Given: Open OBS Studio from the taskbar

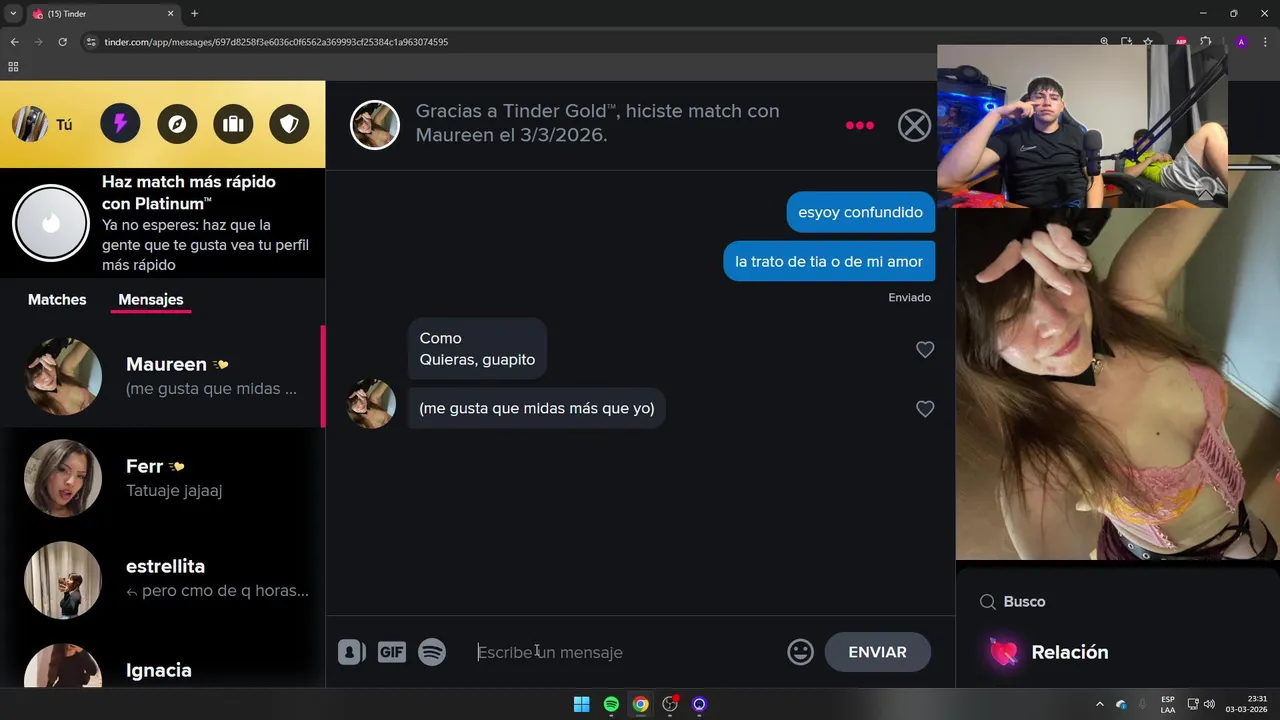Looking at the screenshot, I should pos(670,704).
